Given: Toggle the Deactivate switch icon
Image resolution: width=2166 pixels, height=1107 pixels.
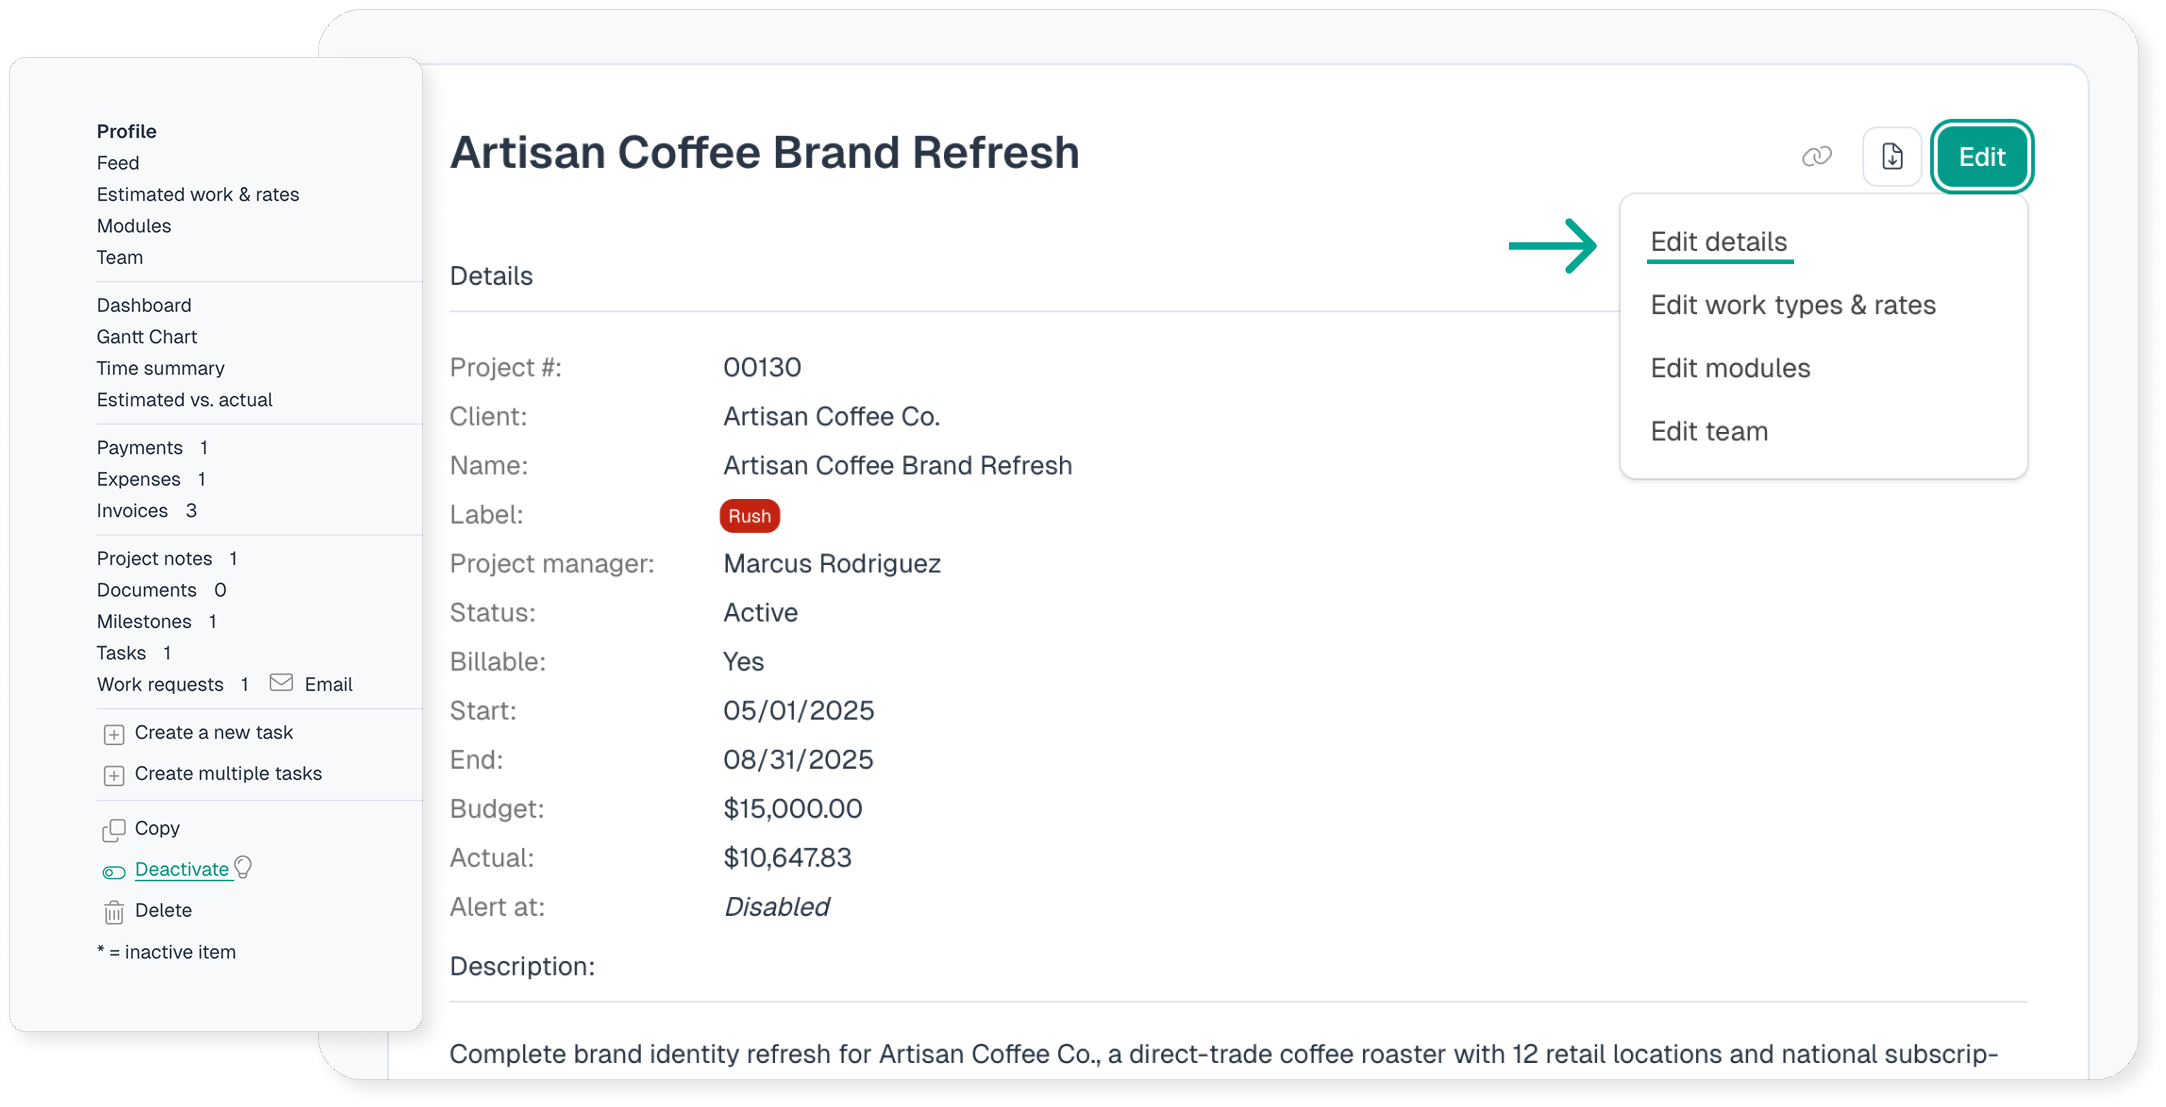Looking at the screenshot, I should point(114,872).
